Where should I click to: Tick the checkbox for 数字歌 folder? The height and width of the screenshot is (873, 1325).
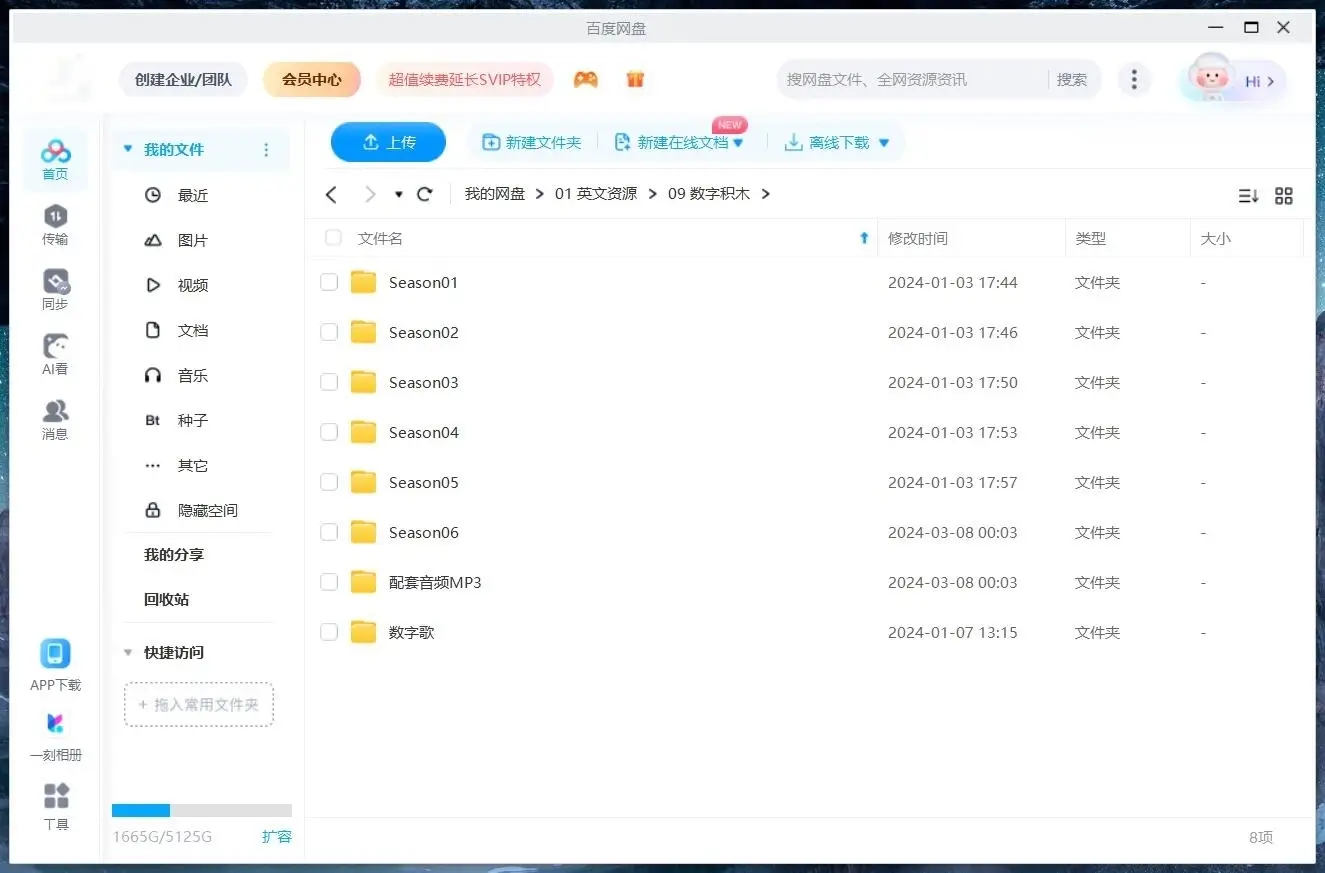[329, 632]
